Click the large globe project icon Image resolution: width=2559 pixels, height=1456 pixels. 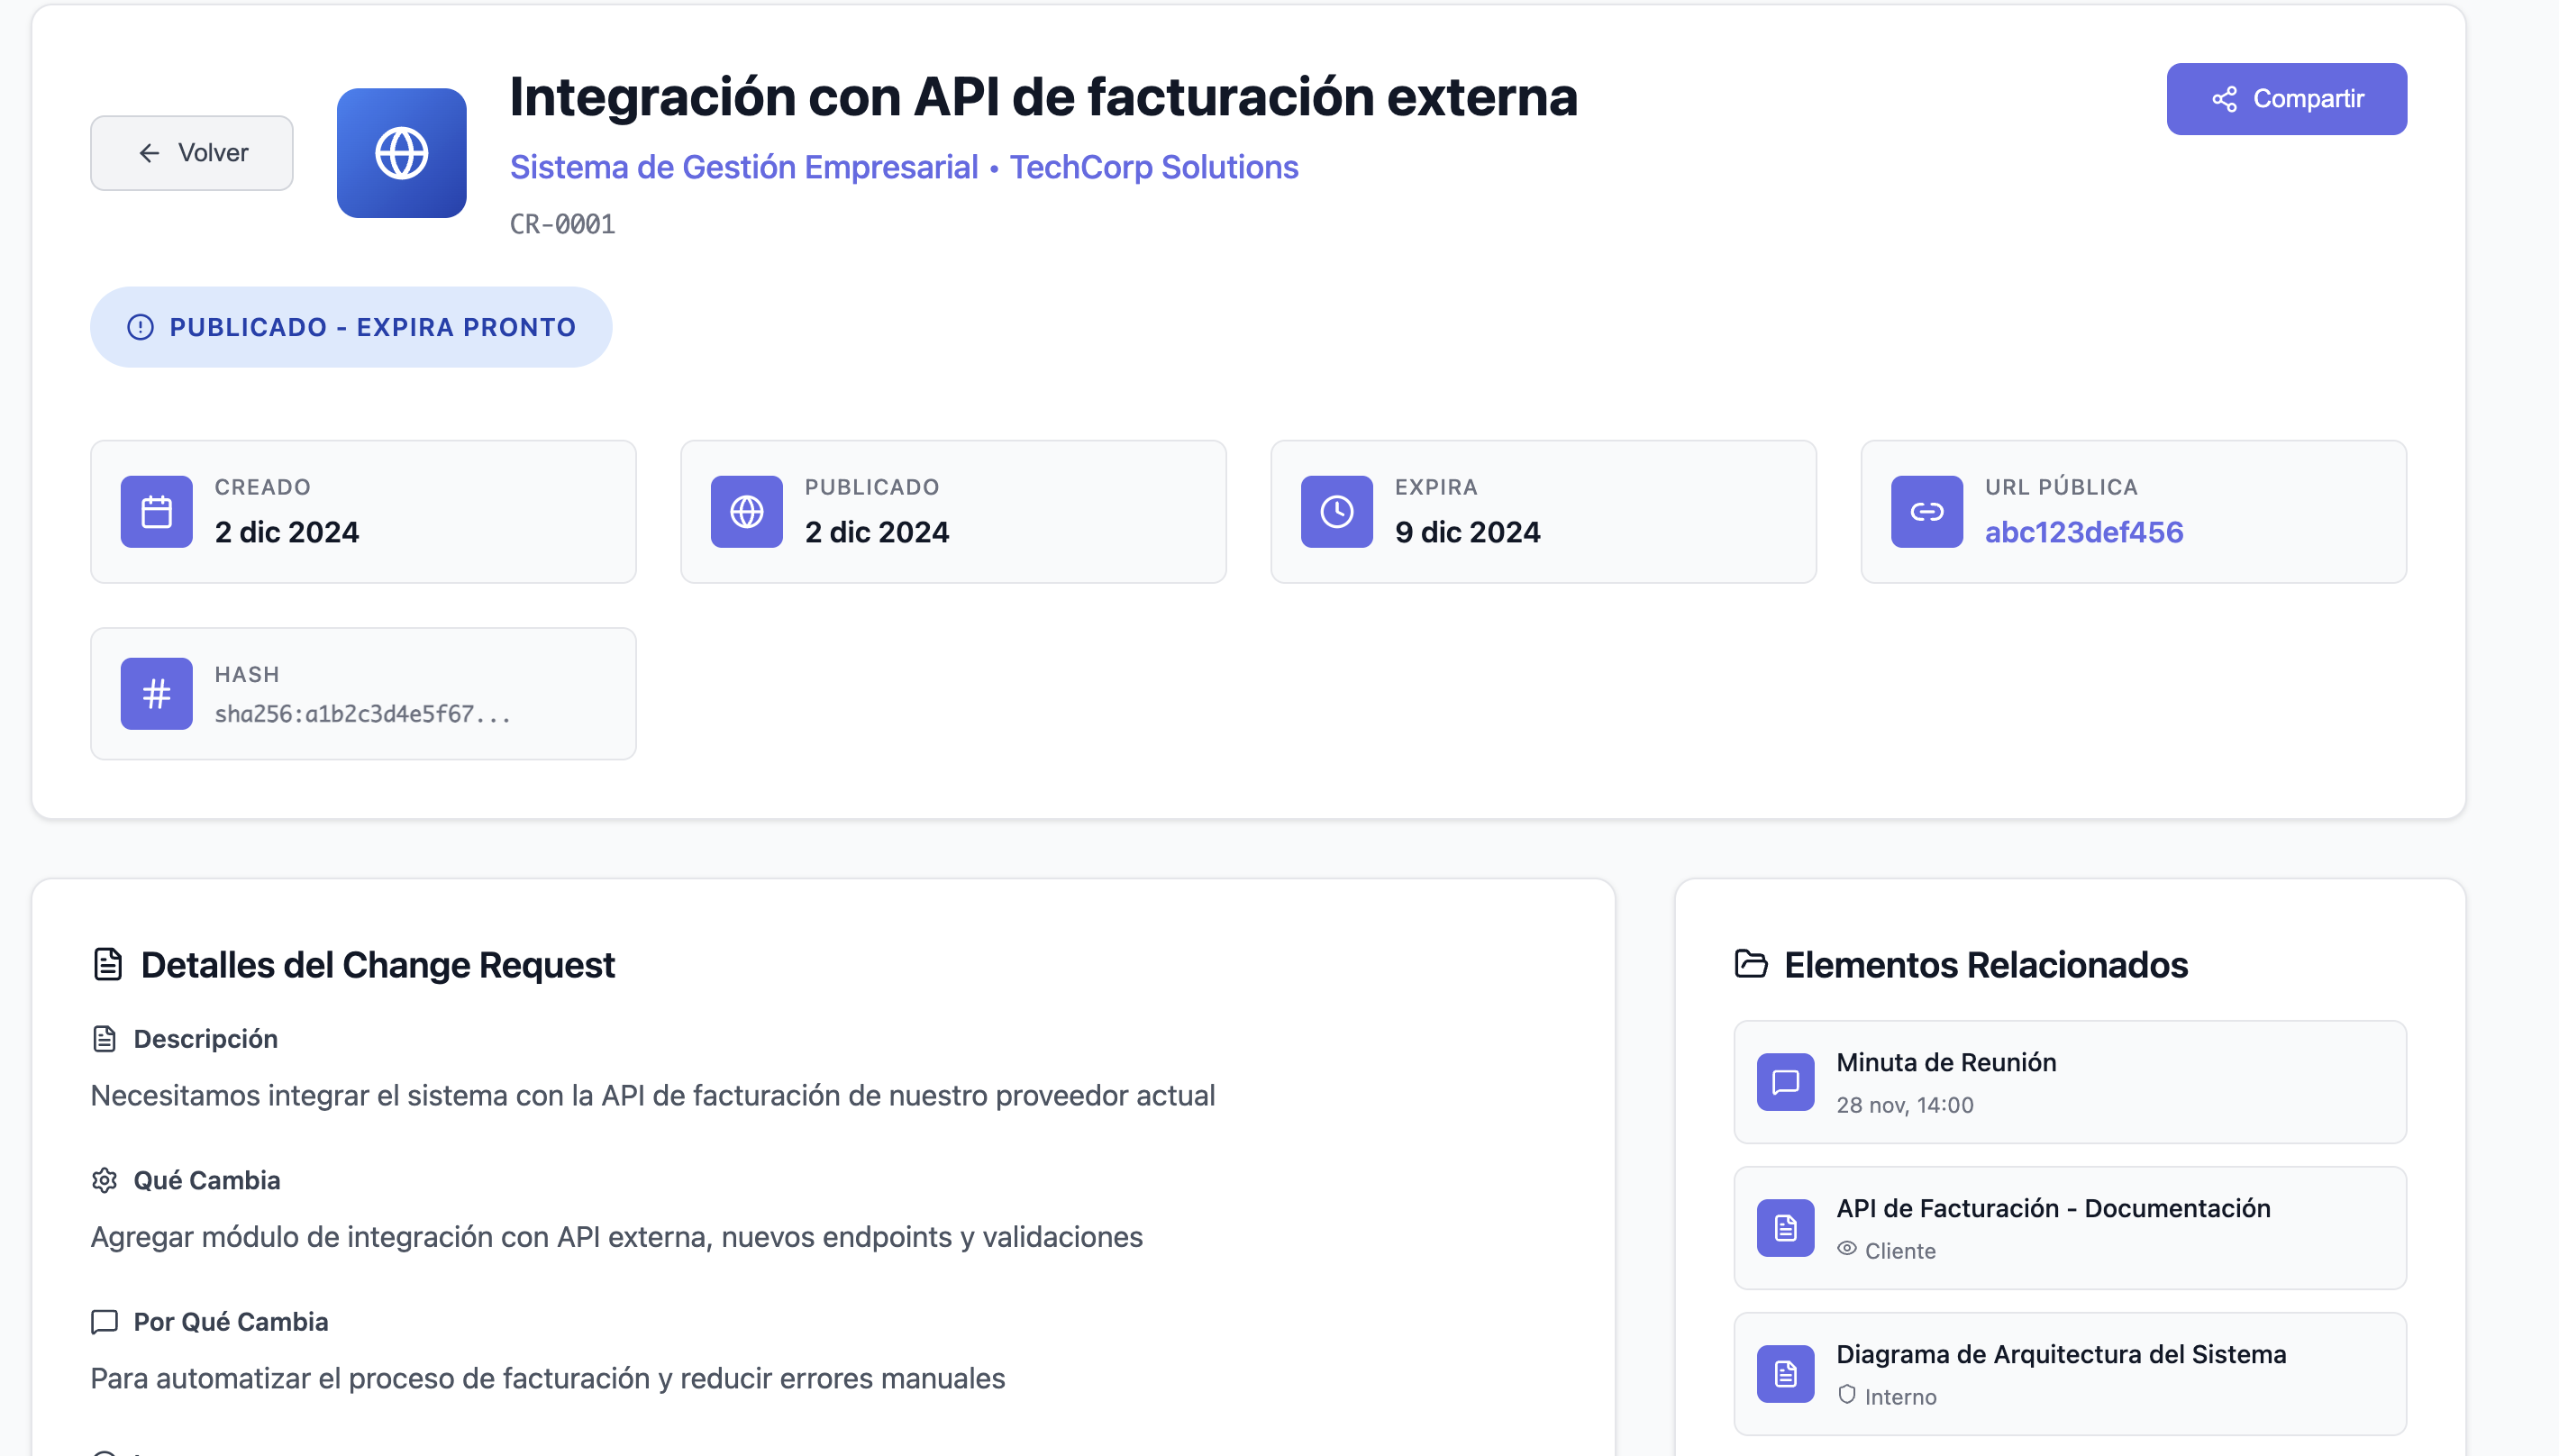coord(401,153)
